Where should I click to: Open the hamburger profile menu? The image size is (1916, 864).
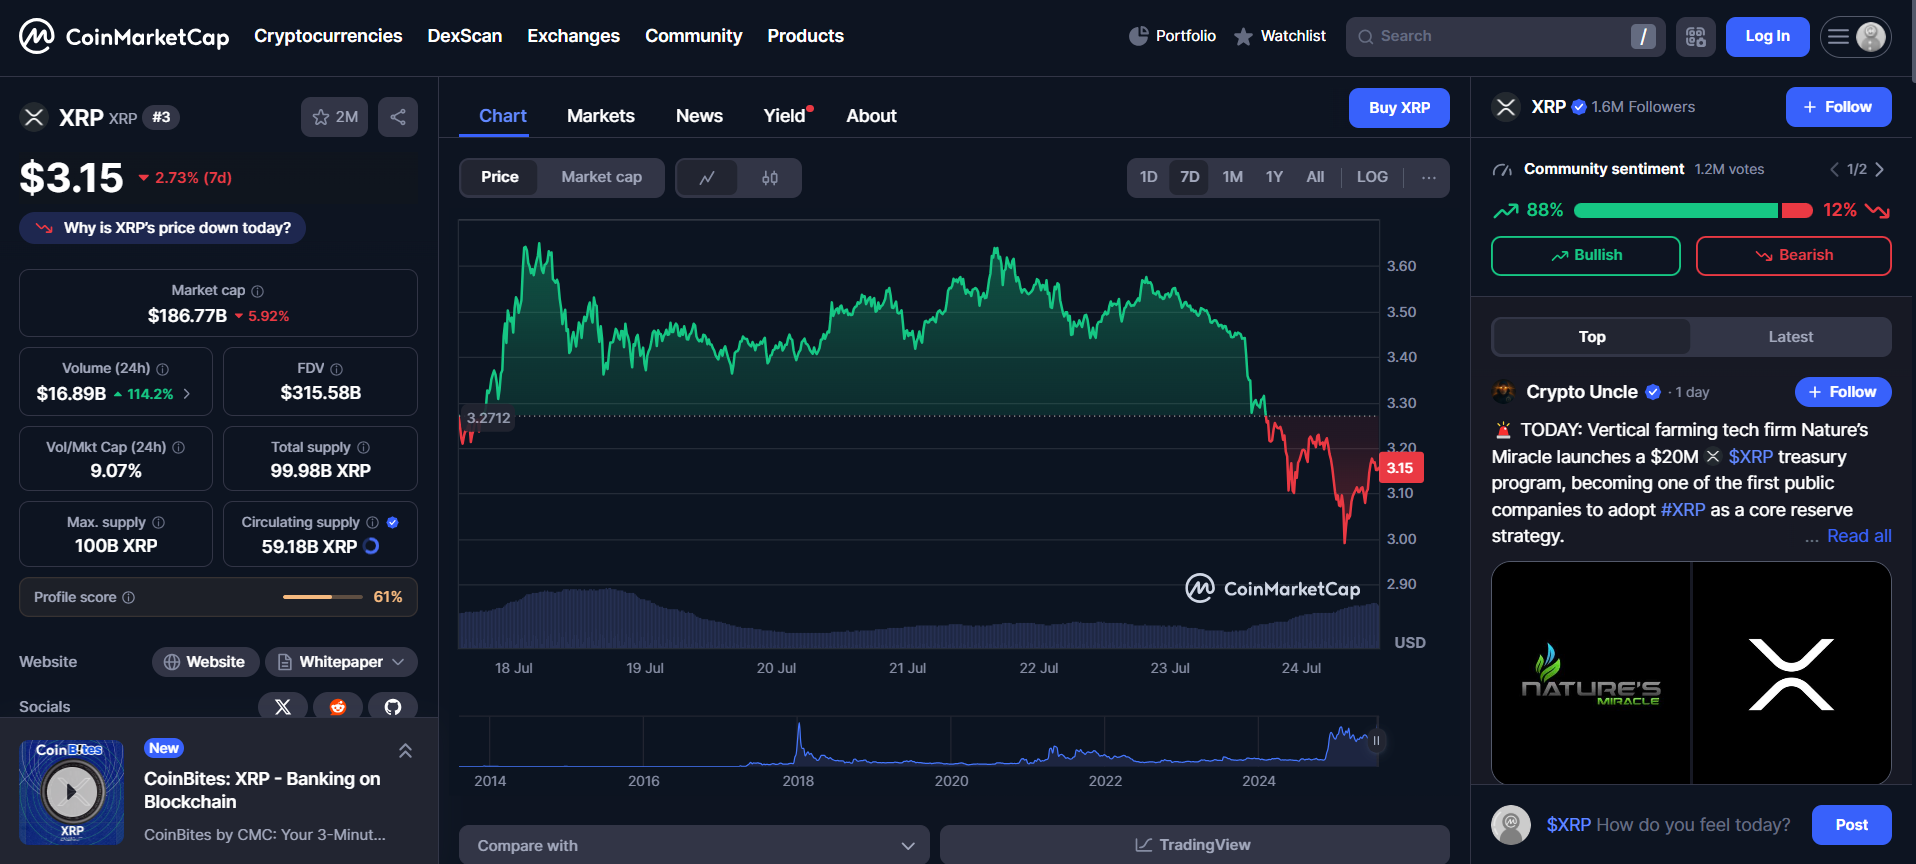[1855, 37]
